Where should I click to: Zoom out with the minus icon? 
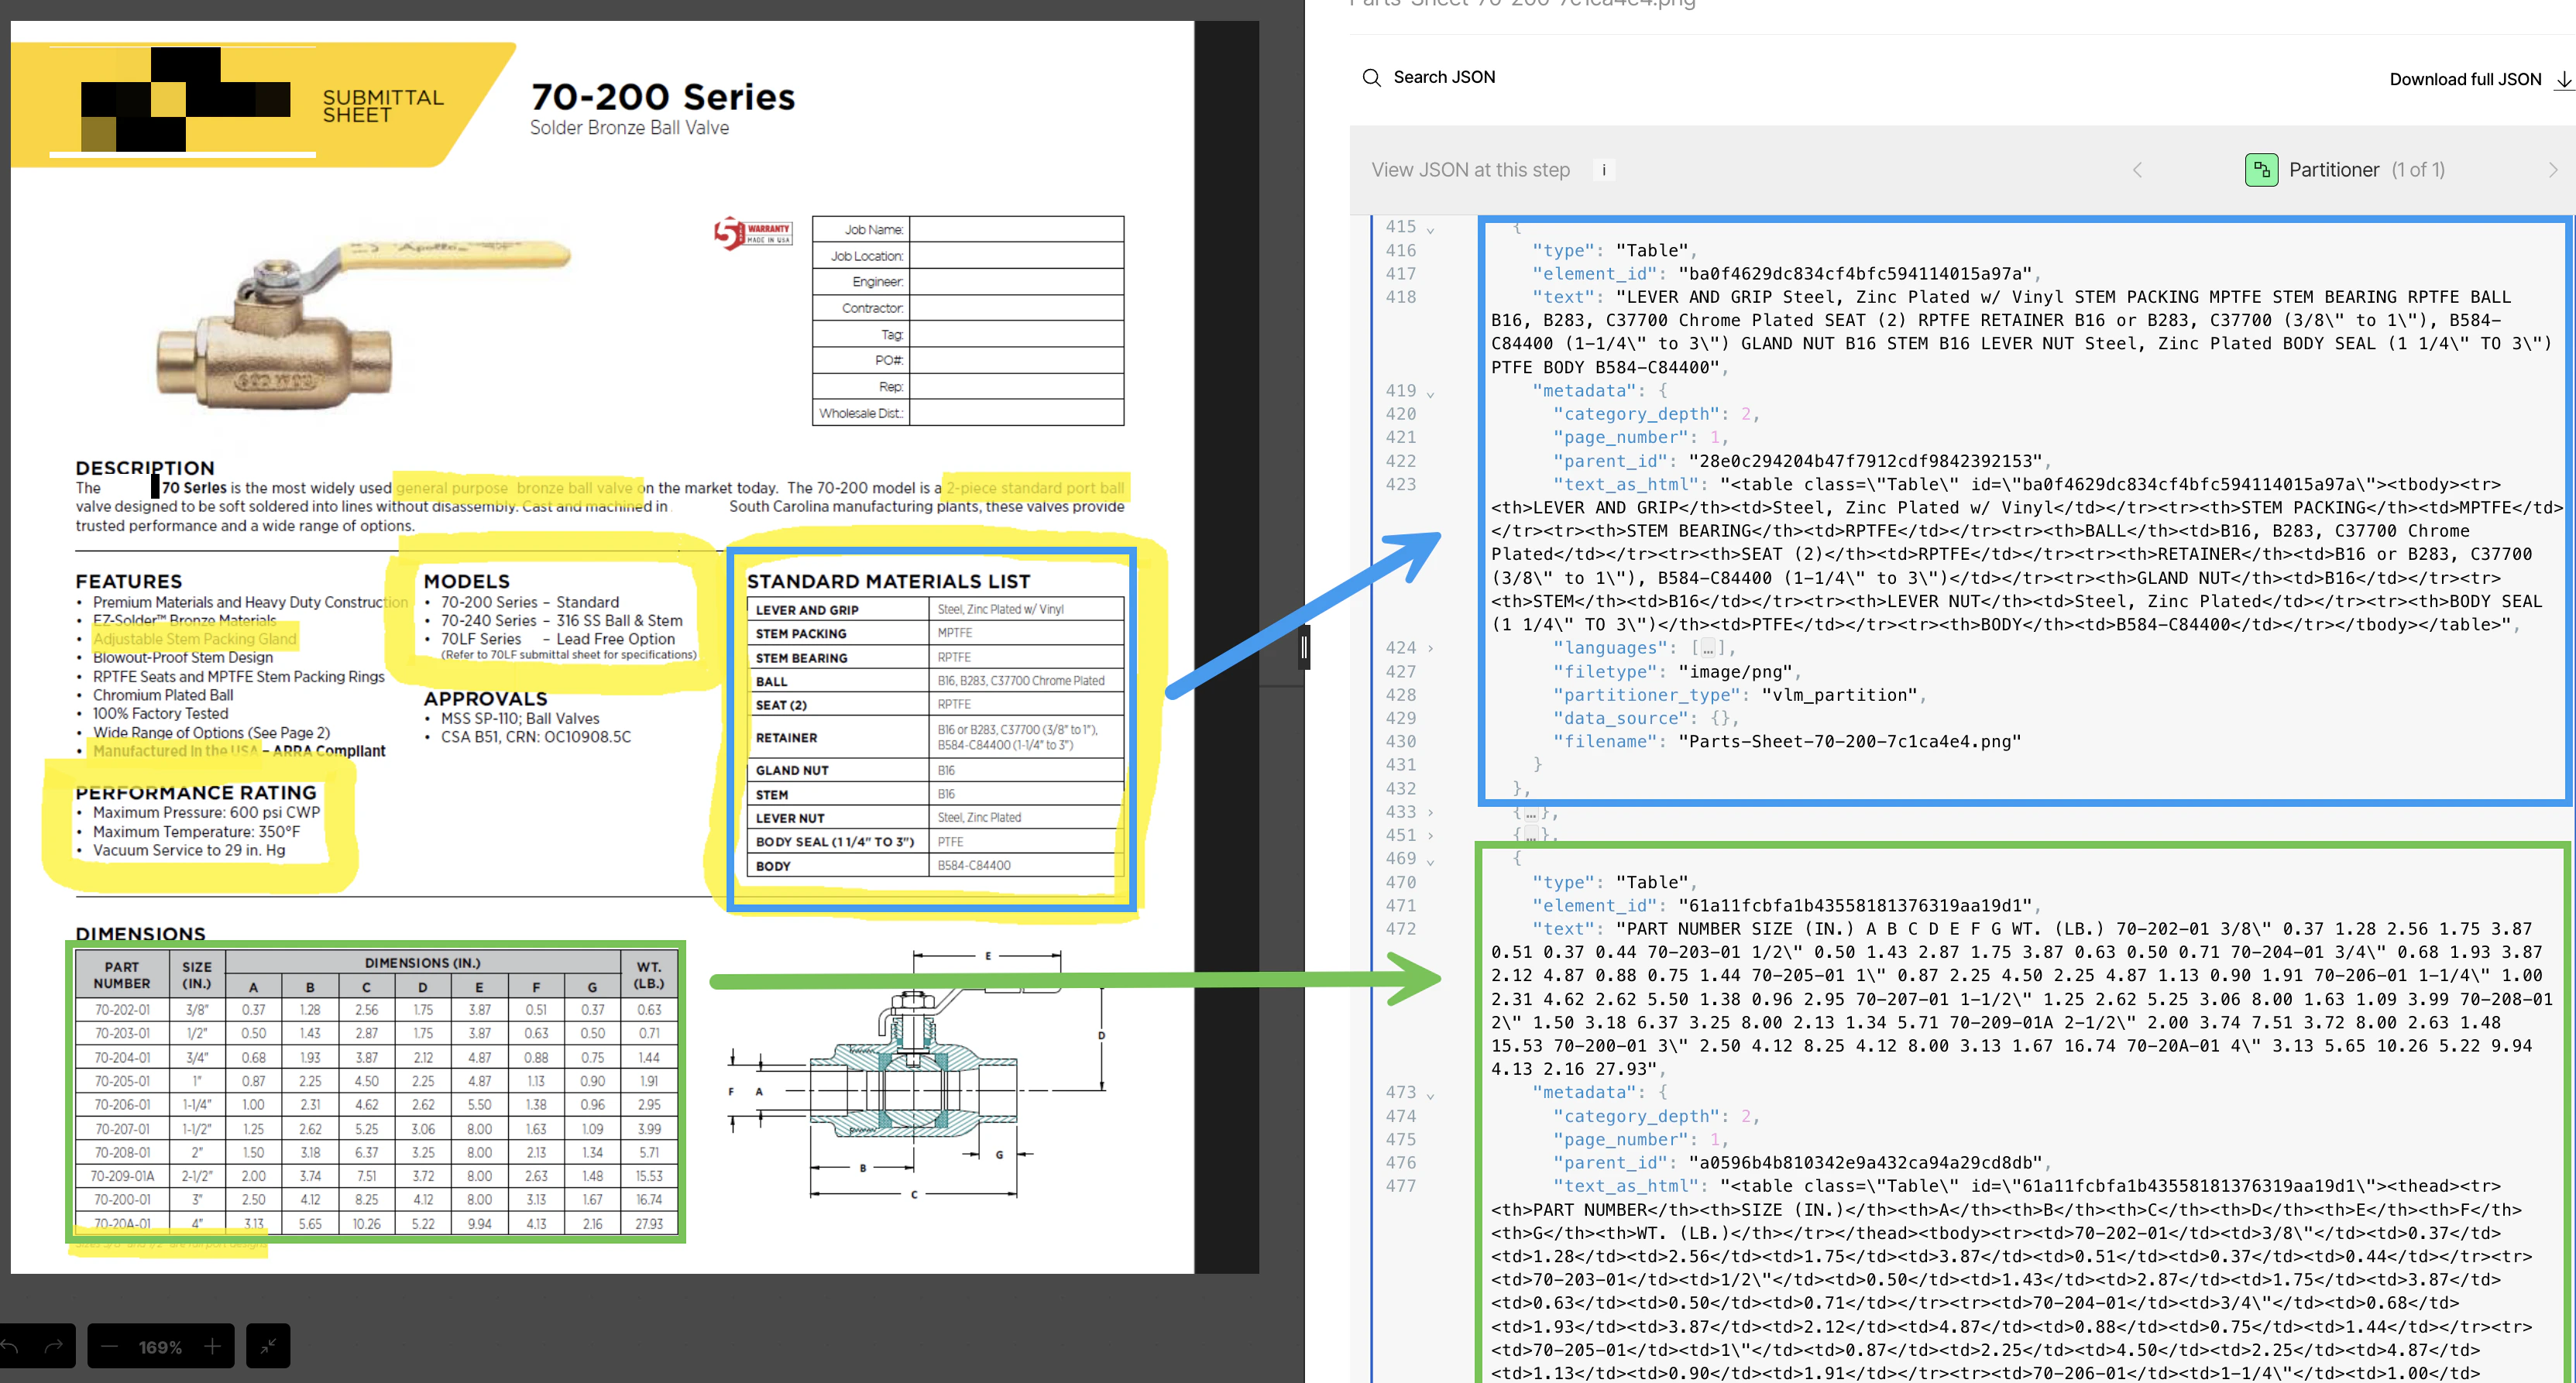tap(110, 1346)
